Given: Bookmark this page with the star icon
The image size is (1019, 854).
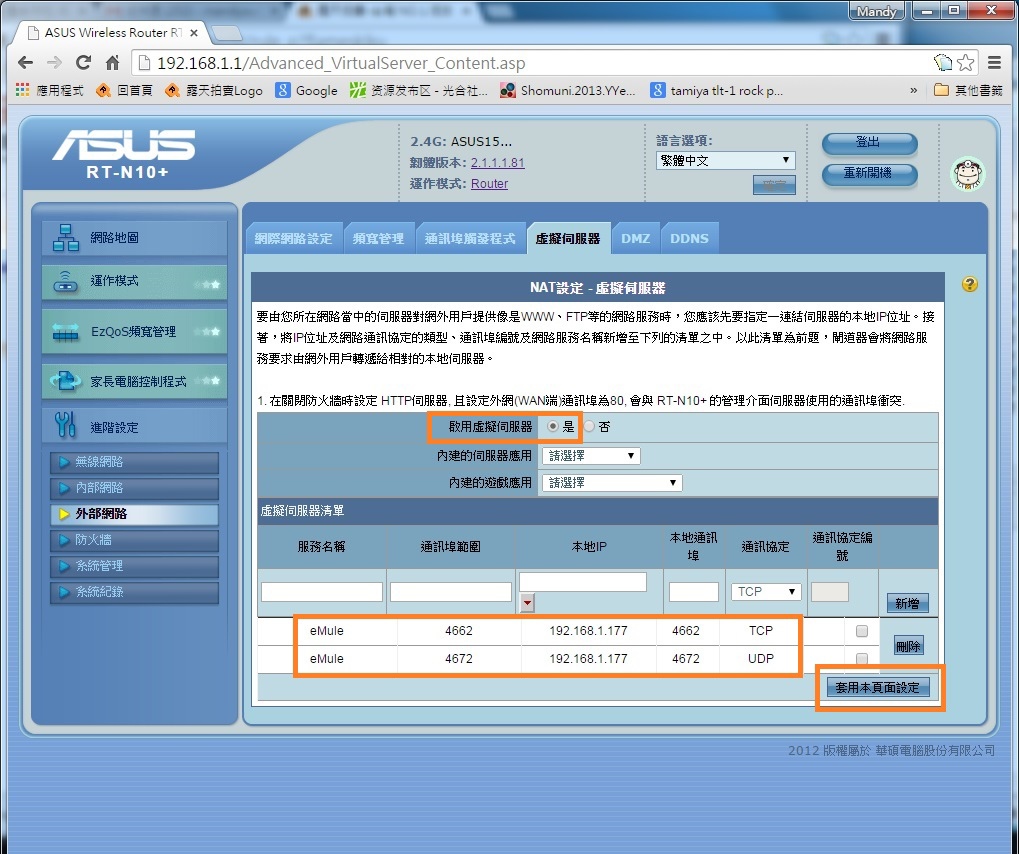Looking at the screenshot, I should (x=966, y=63).
